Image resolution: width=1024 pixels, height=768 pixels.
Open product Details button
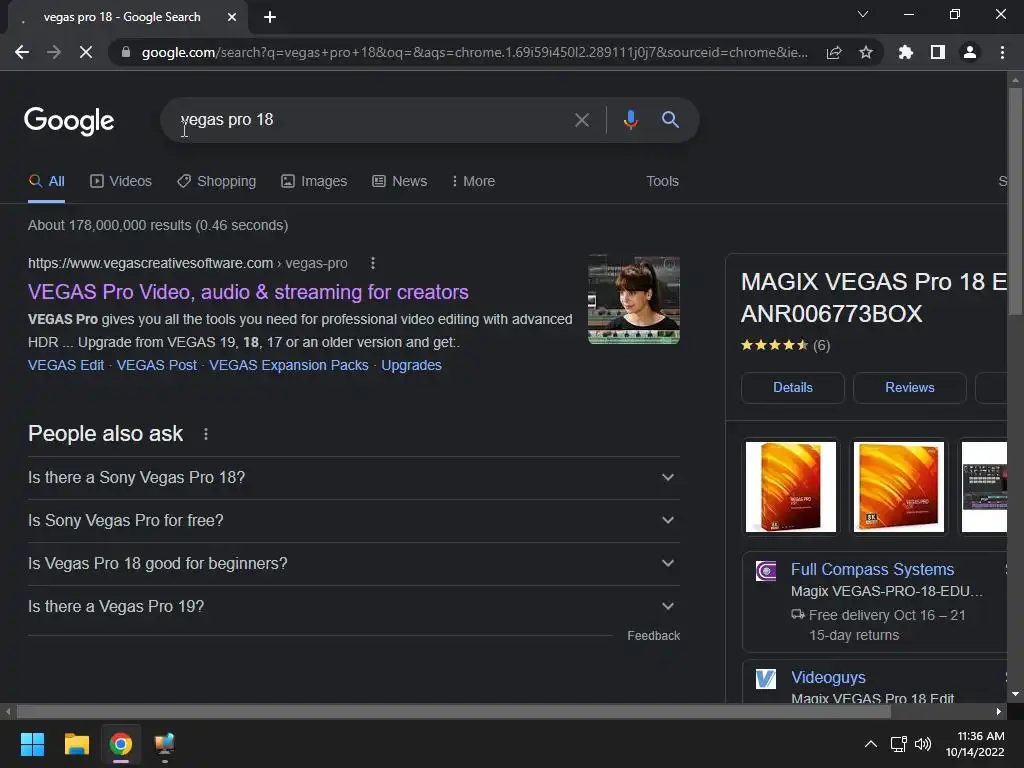click(x=793, y=387)
